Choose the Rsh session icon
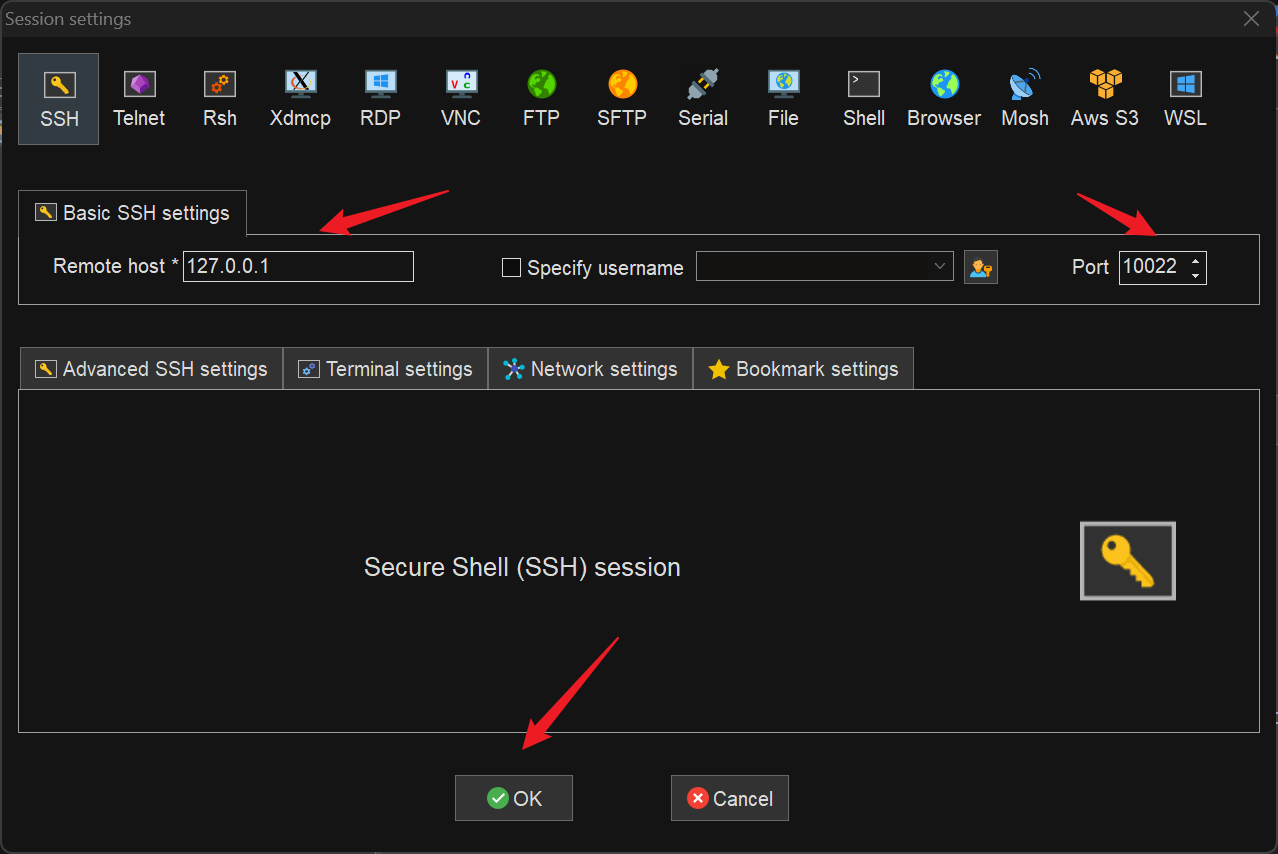 [220, 99]
